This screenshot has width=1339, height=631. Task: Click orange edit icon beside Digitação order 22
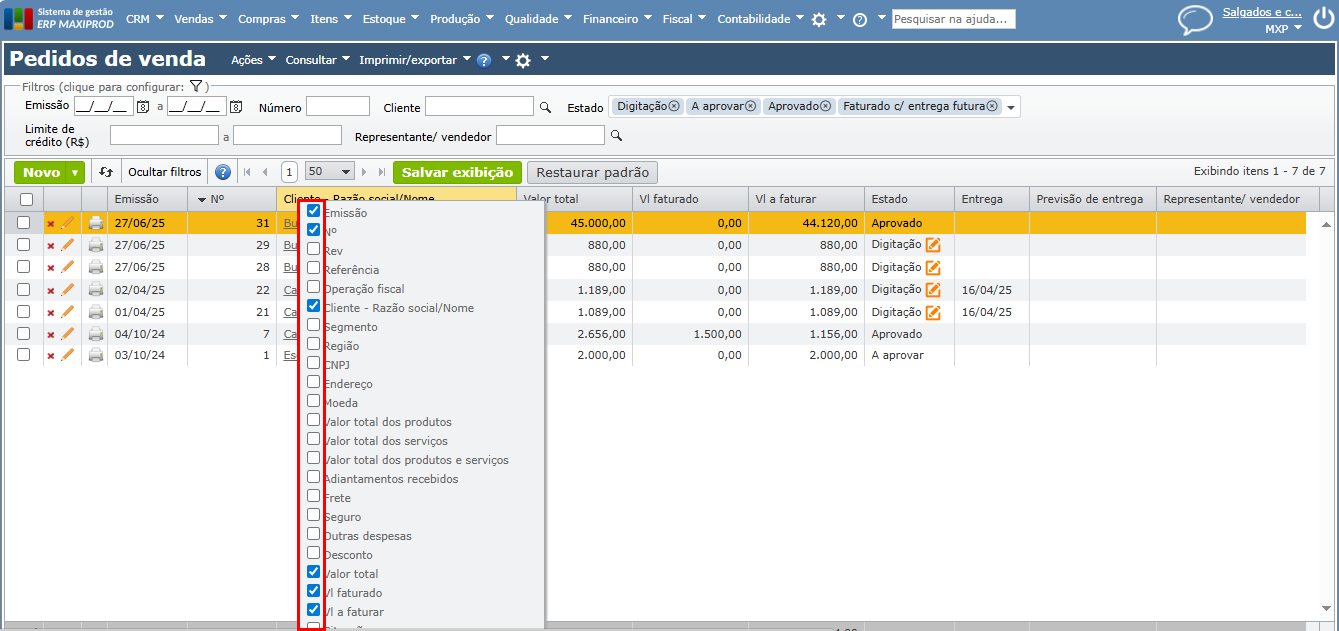click(x=933, y=290)
